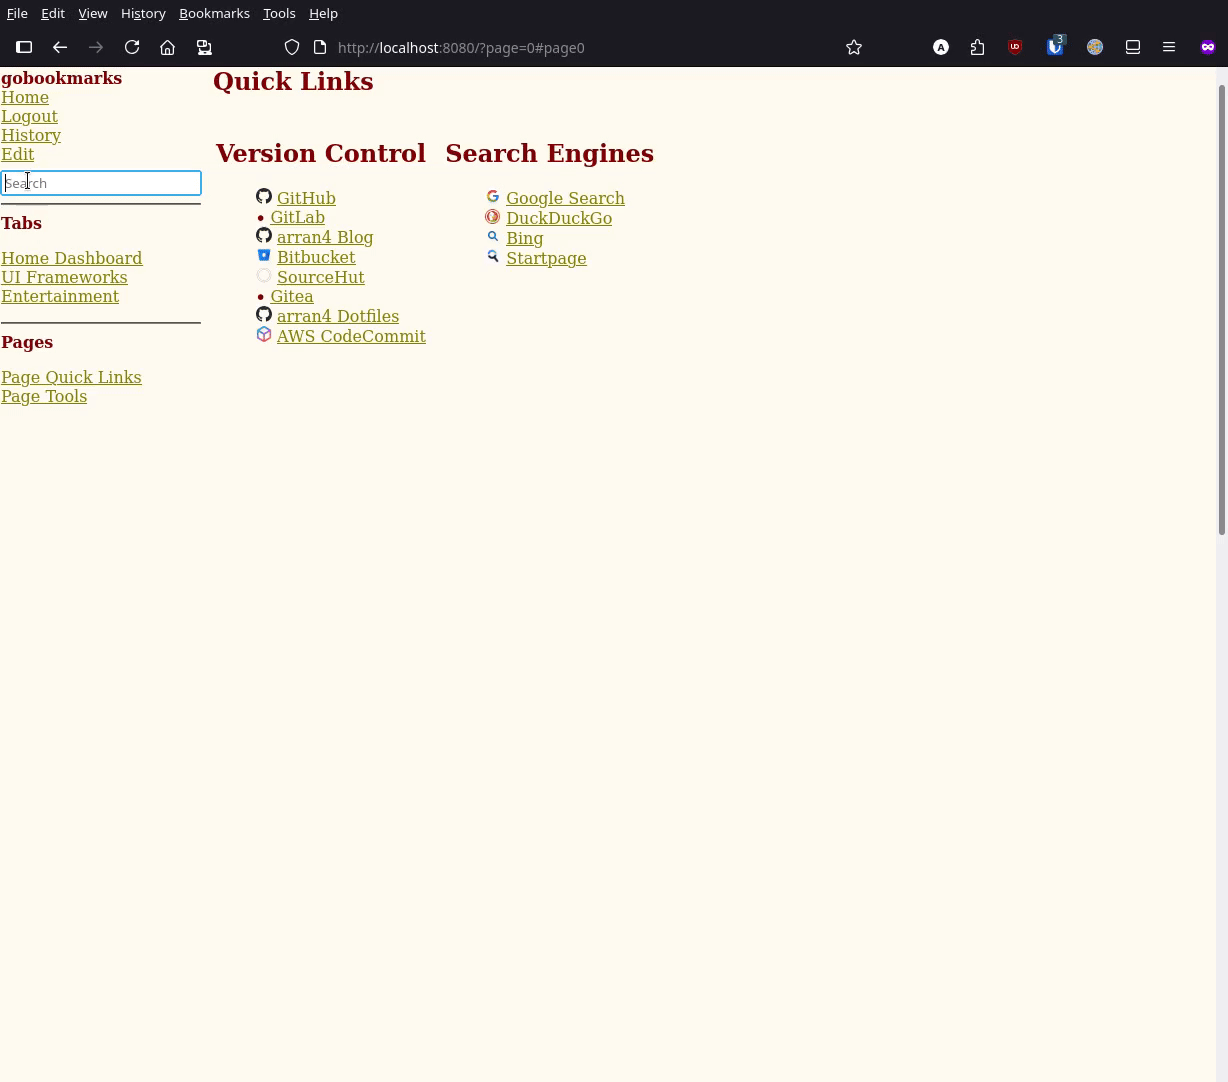Go to the Home sidebar link

25,97
